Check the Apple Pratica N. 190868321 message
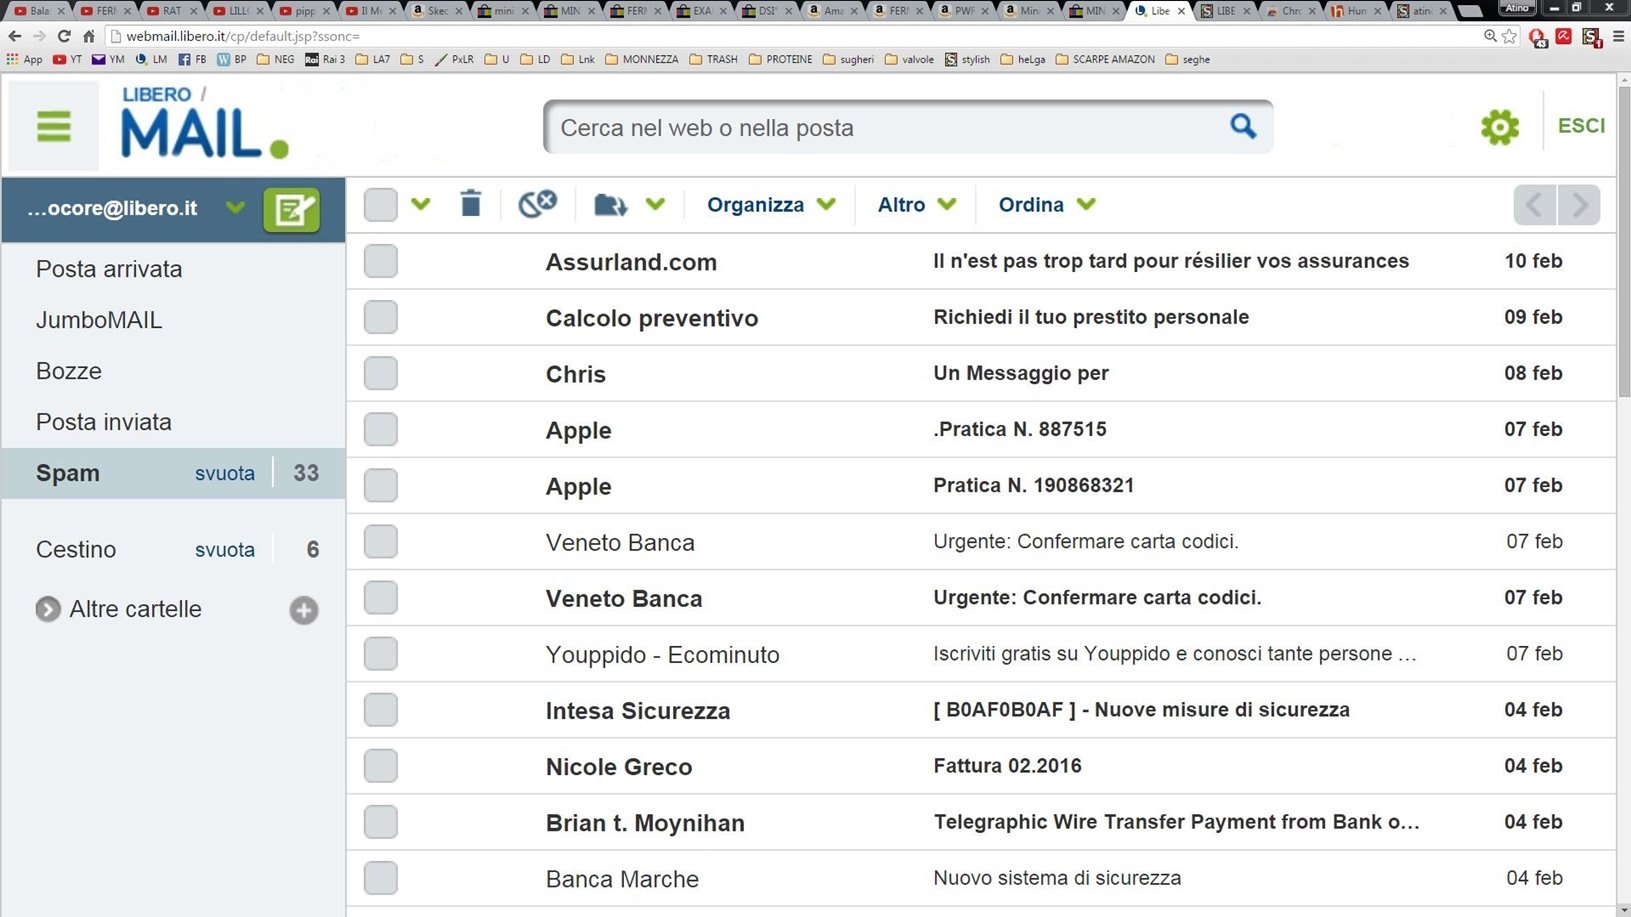Screen dimensions: 1631x917 tap(380, 485)
